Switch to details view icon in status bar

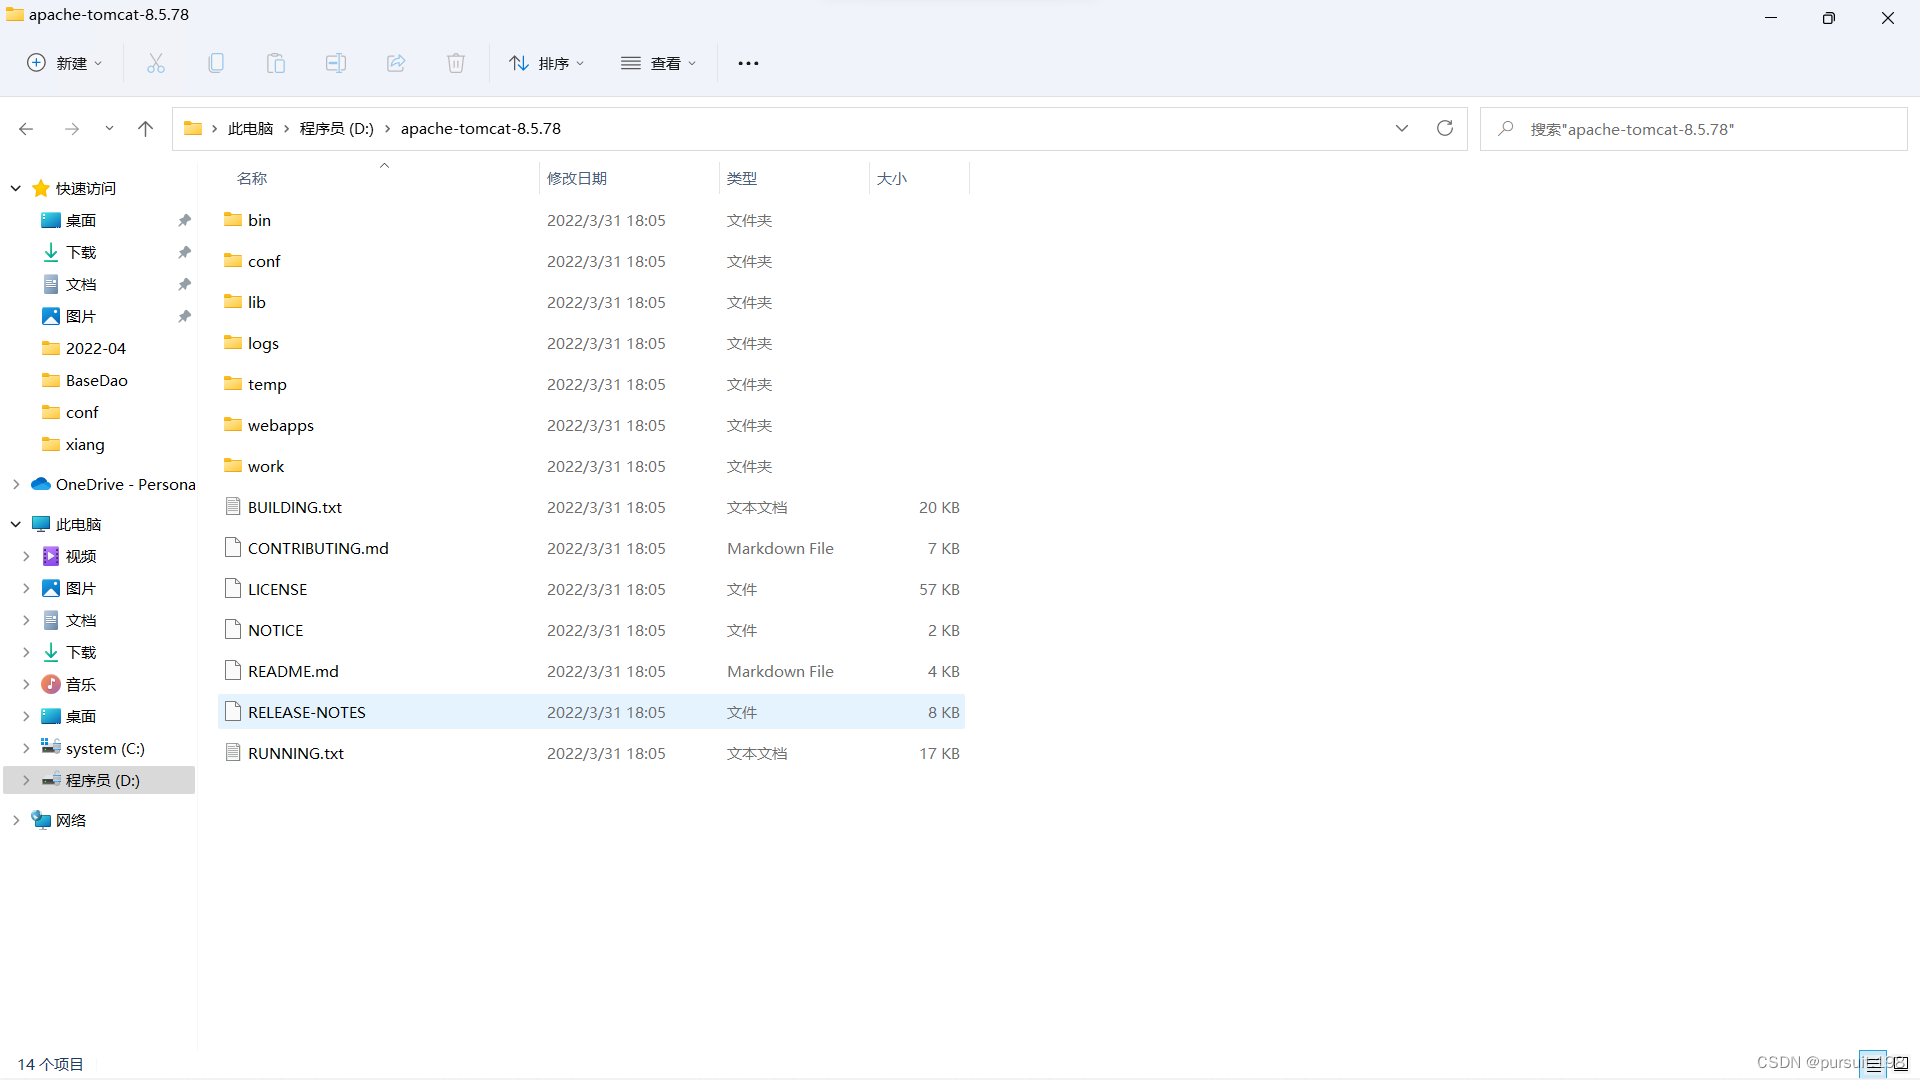pyautogui.click(x=1873, y=1064)
